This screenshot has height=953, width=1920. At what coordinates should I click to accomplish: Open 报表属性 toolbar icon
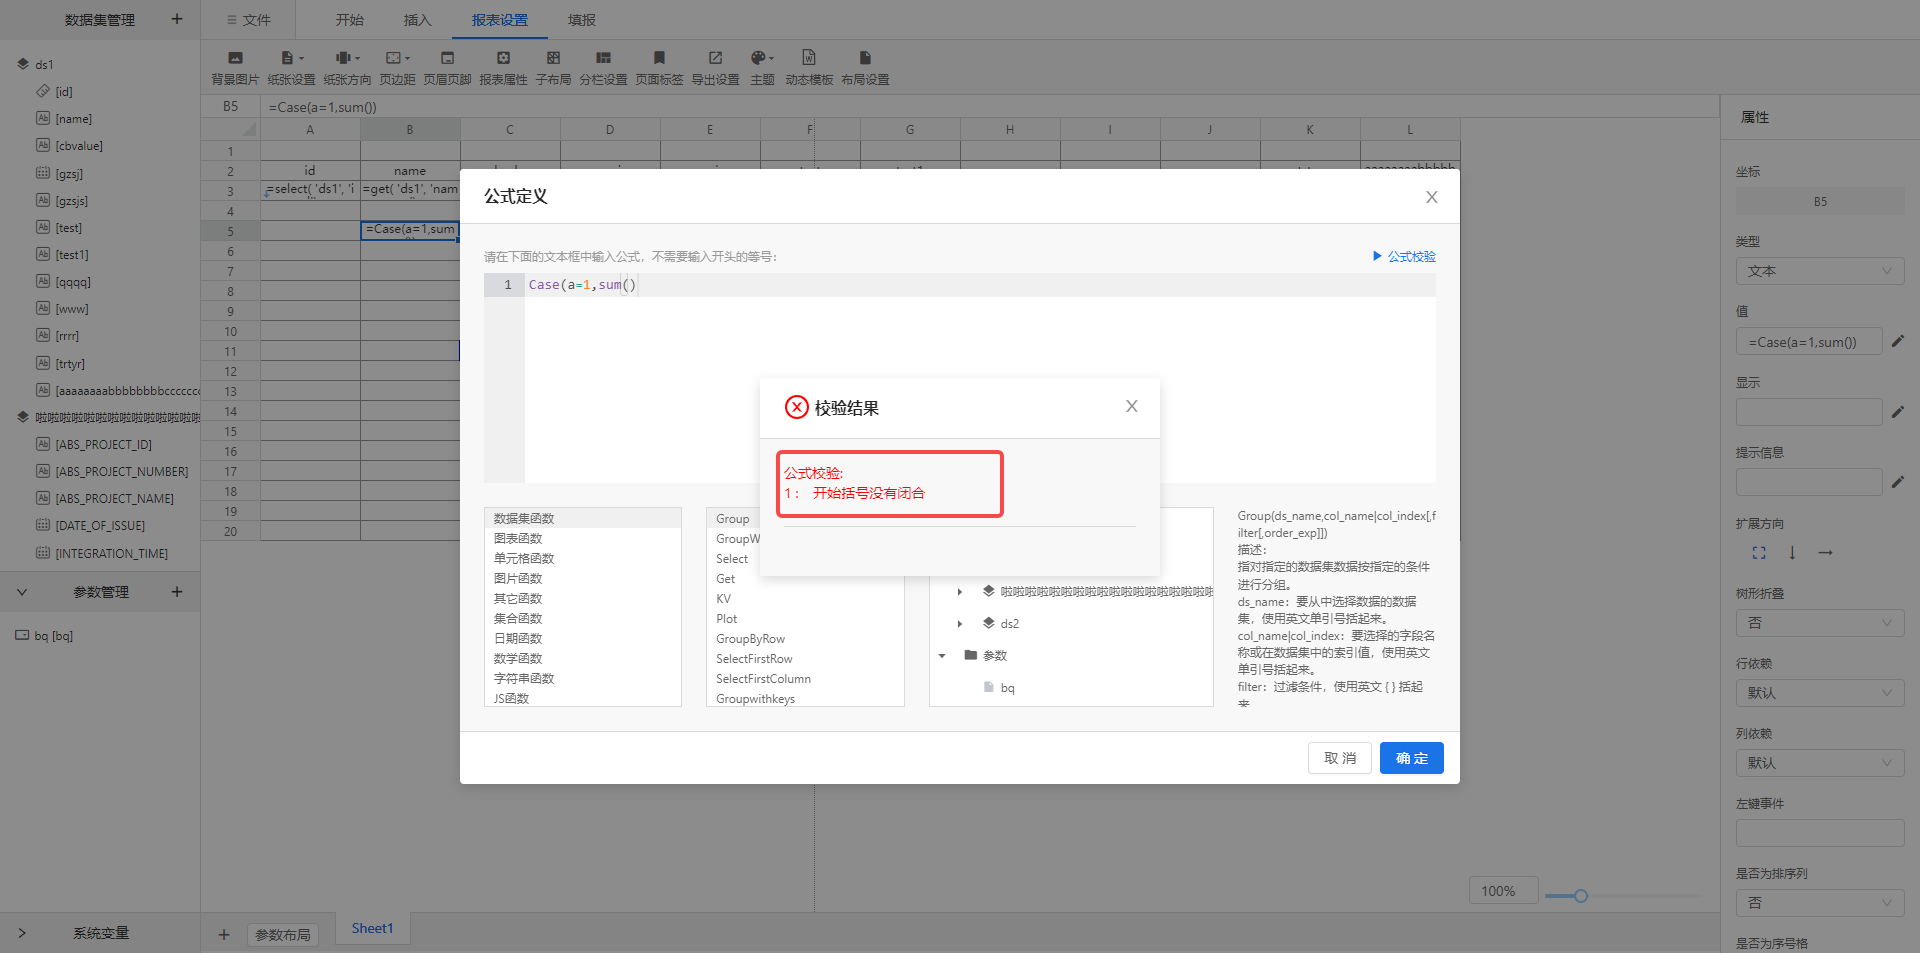click(x=503, y=58)
